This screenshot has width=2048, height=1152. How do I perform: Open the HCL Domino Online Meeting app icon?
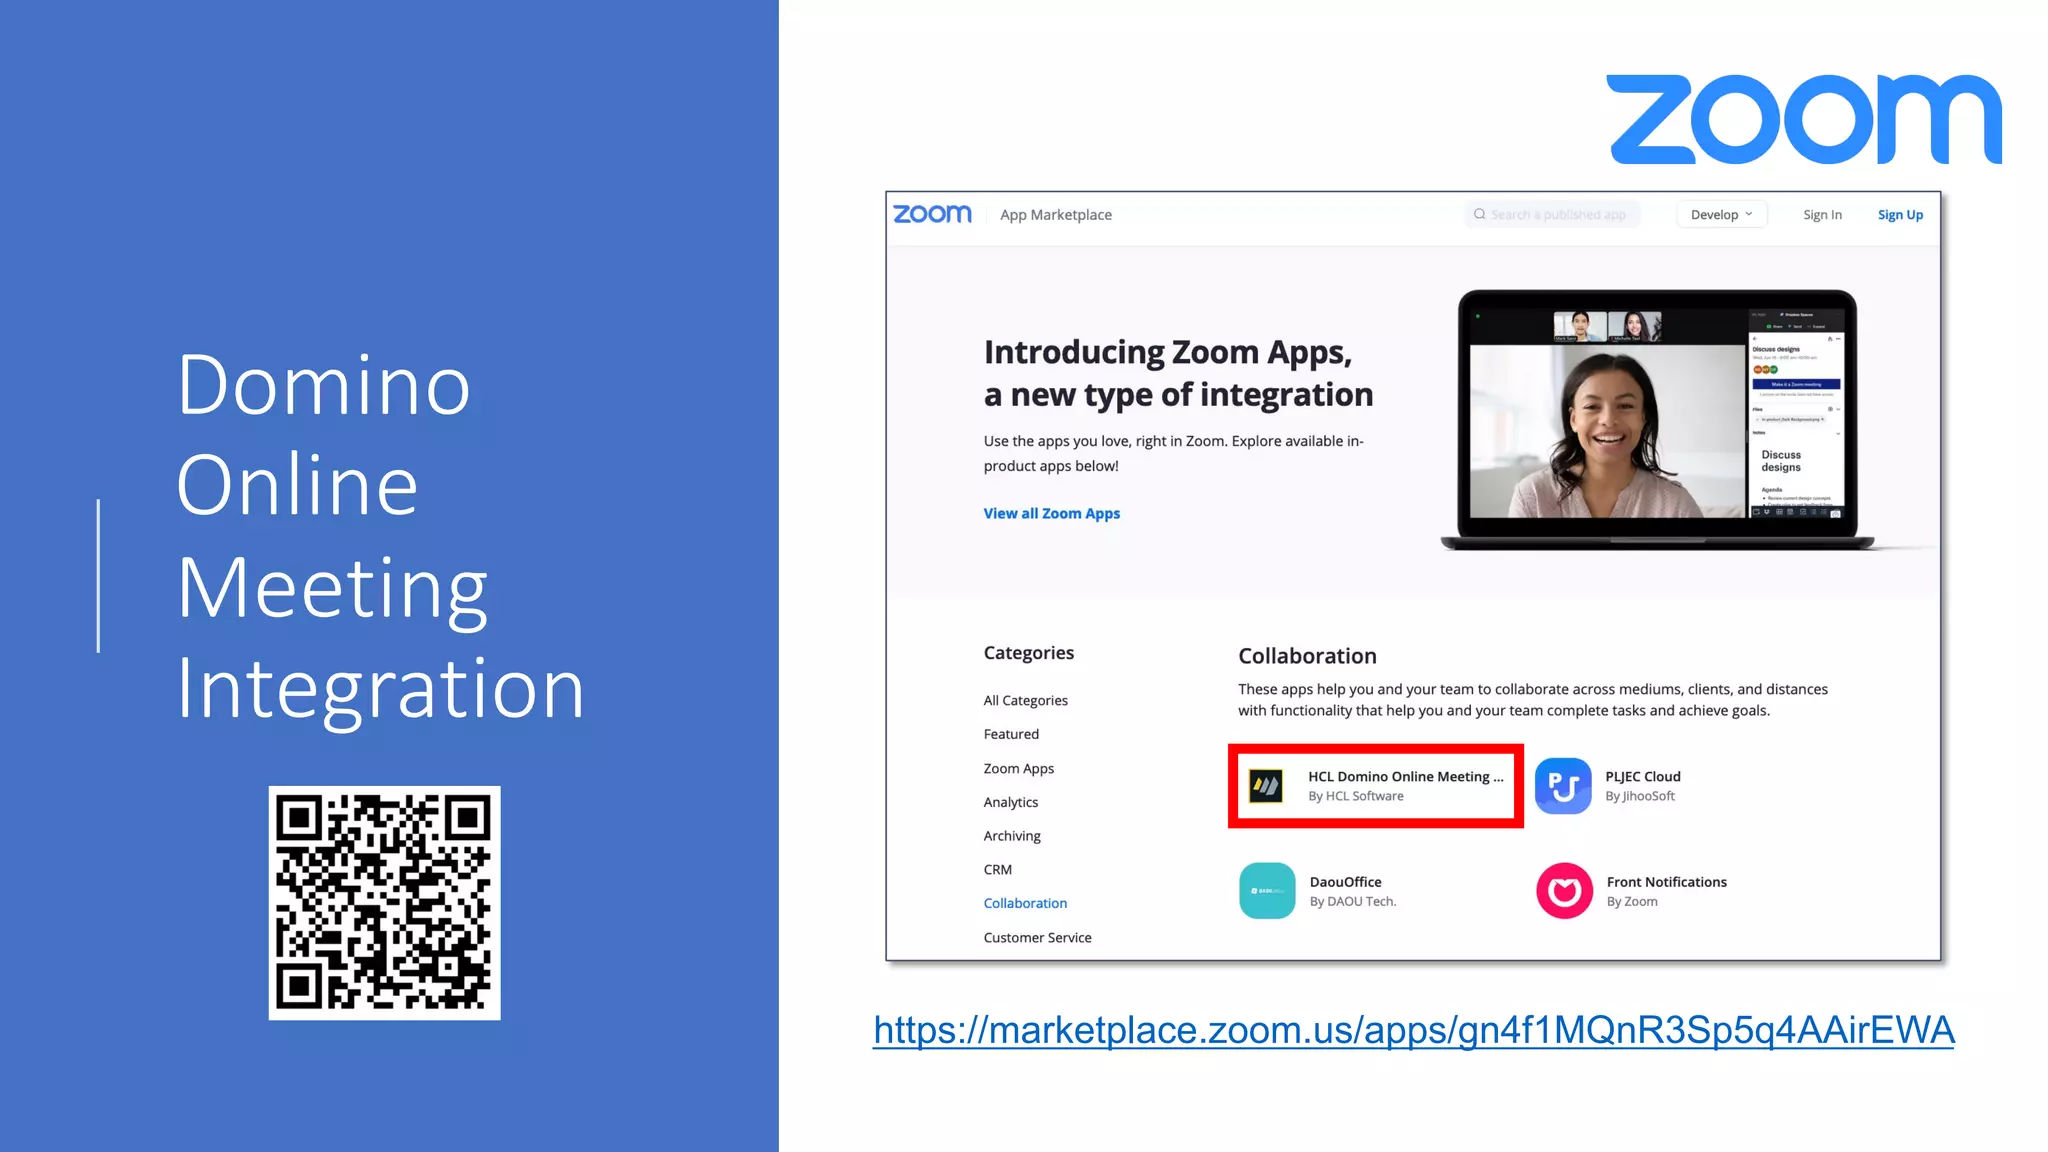pos(1266,785)
